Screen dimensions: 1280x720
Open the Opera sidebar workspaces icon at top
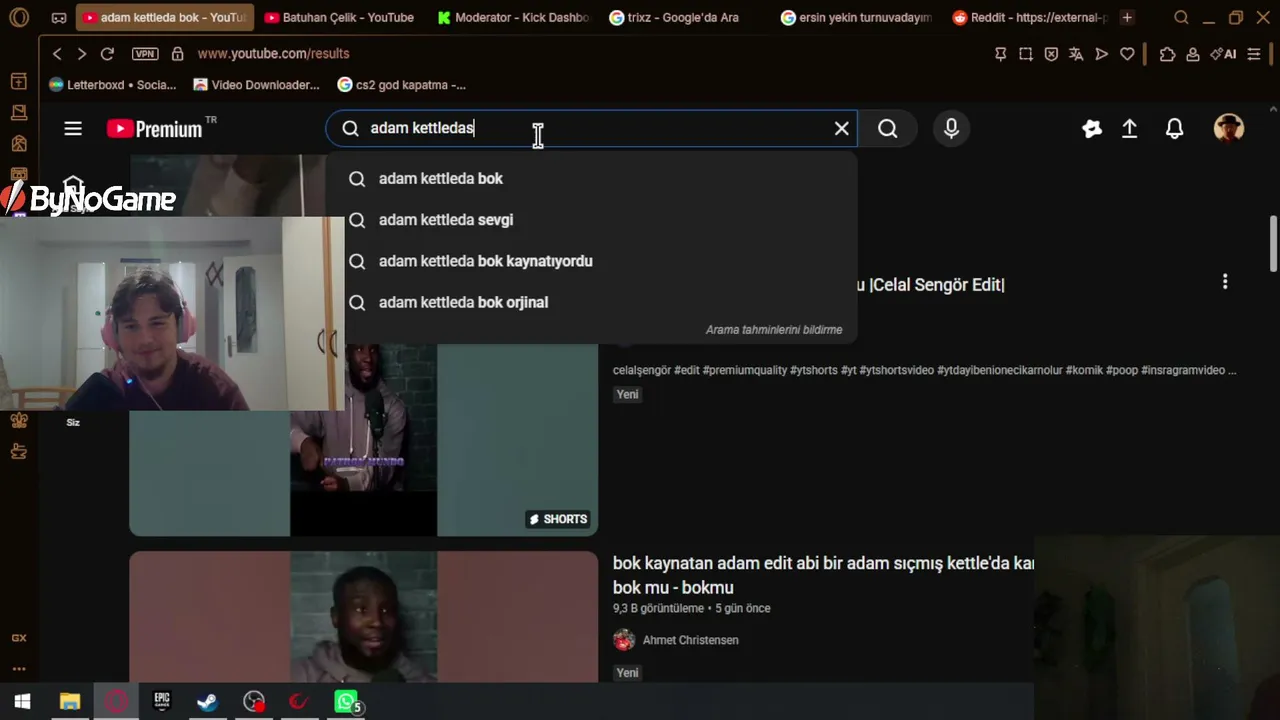click(19, 81)
